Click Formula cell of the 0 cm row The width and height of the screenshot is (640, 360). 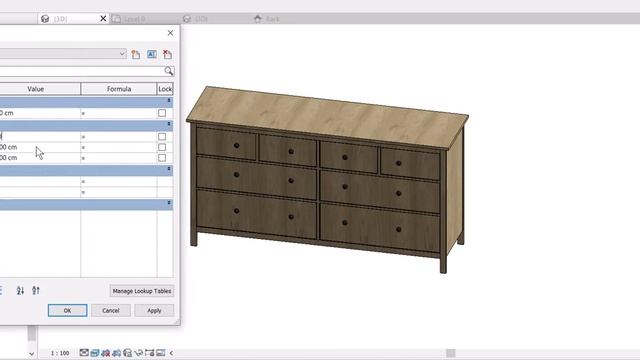pos(119,113)
